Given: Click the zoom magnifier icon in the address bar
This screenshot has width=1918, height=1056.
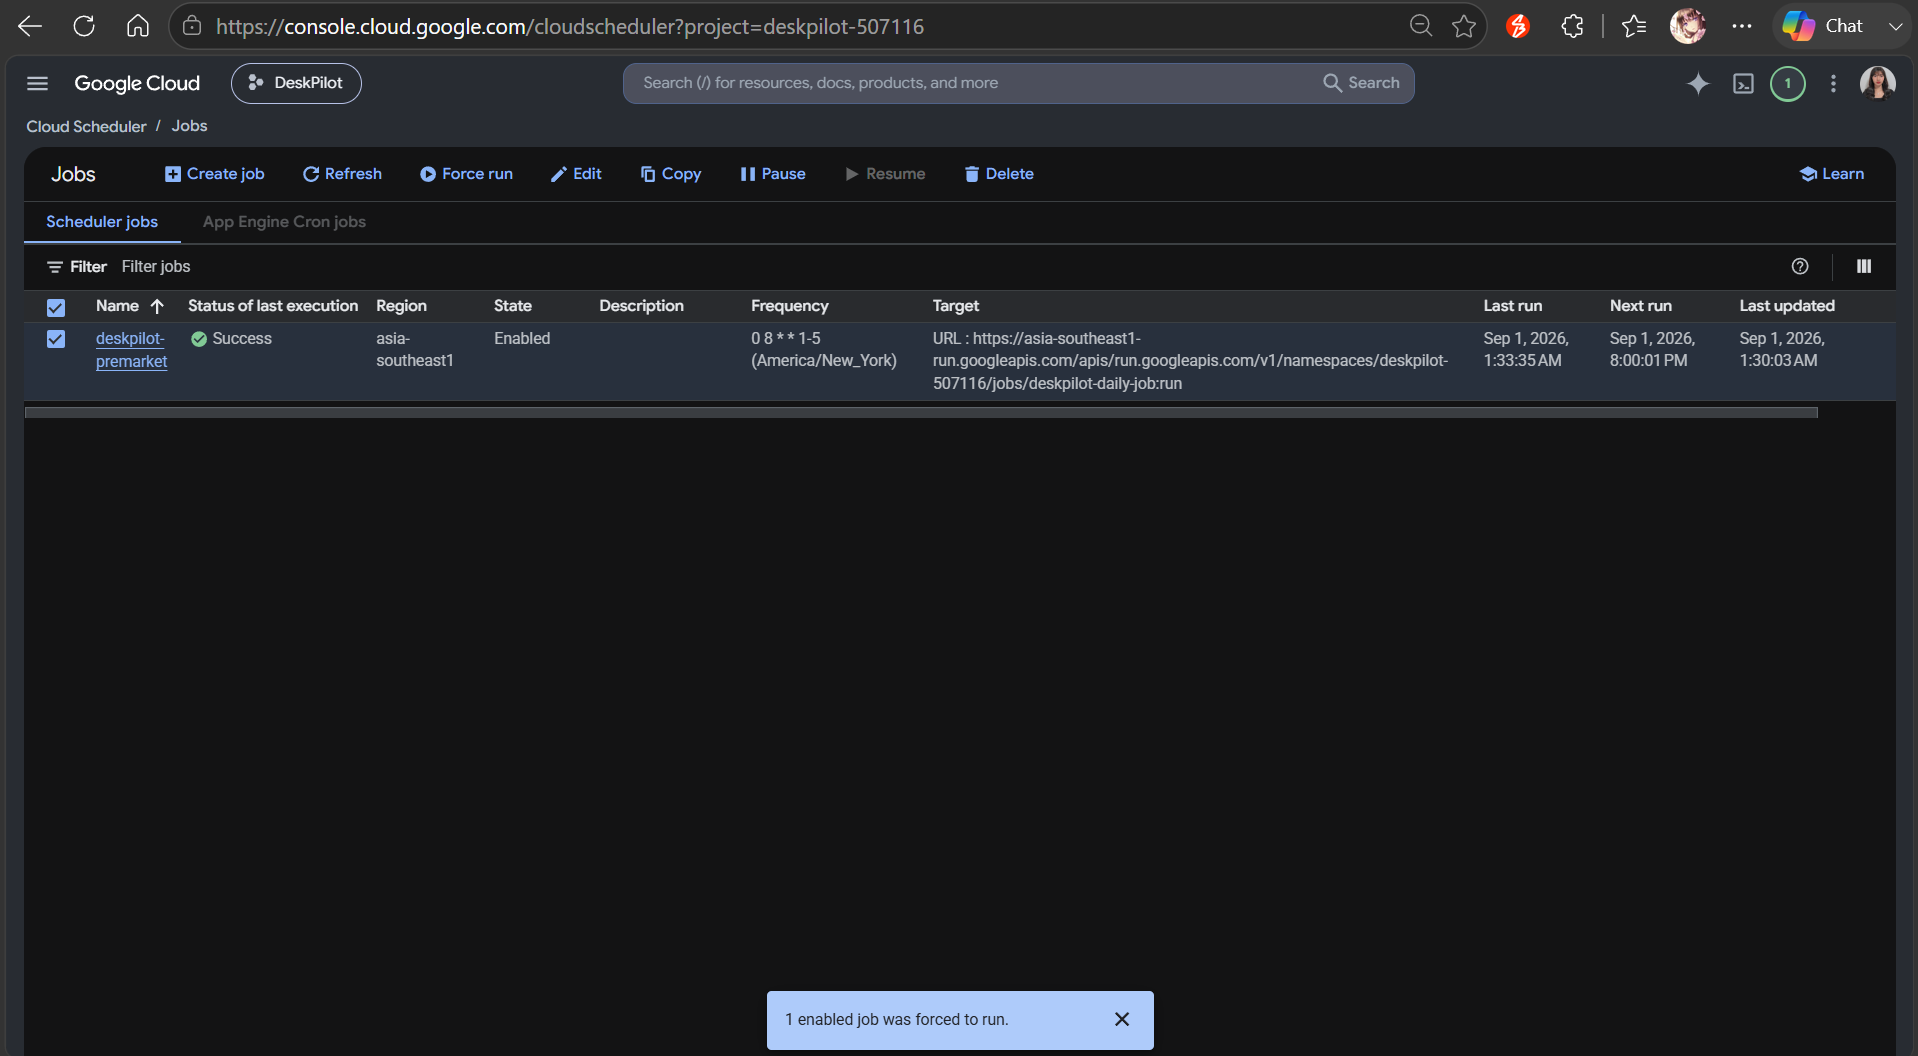Looking at the screenshot, I should [1420, 26].
